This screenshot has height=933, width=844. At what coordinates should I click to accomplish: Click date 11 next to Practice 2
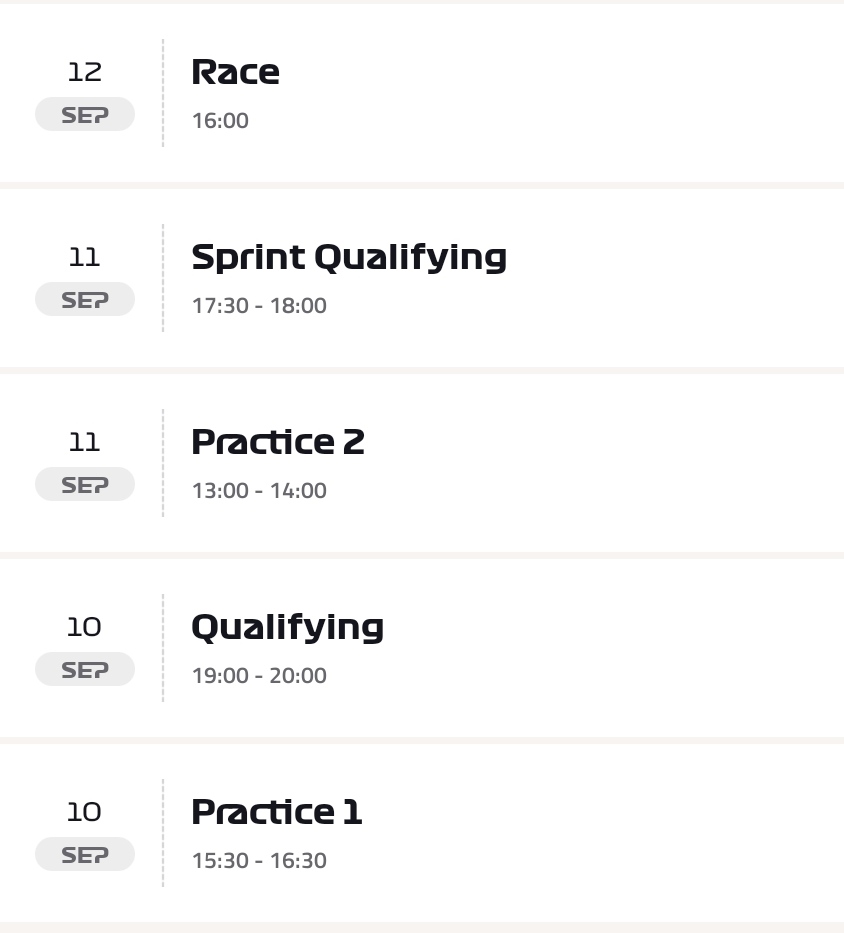coord(85,442)
